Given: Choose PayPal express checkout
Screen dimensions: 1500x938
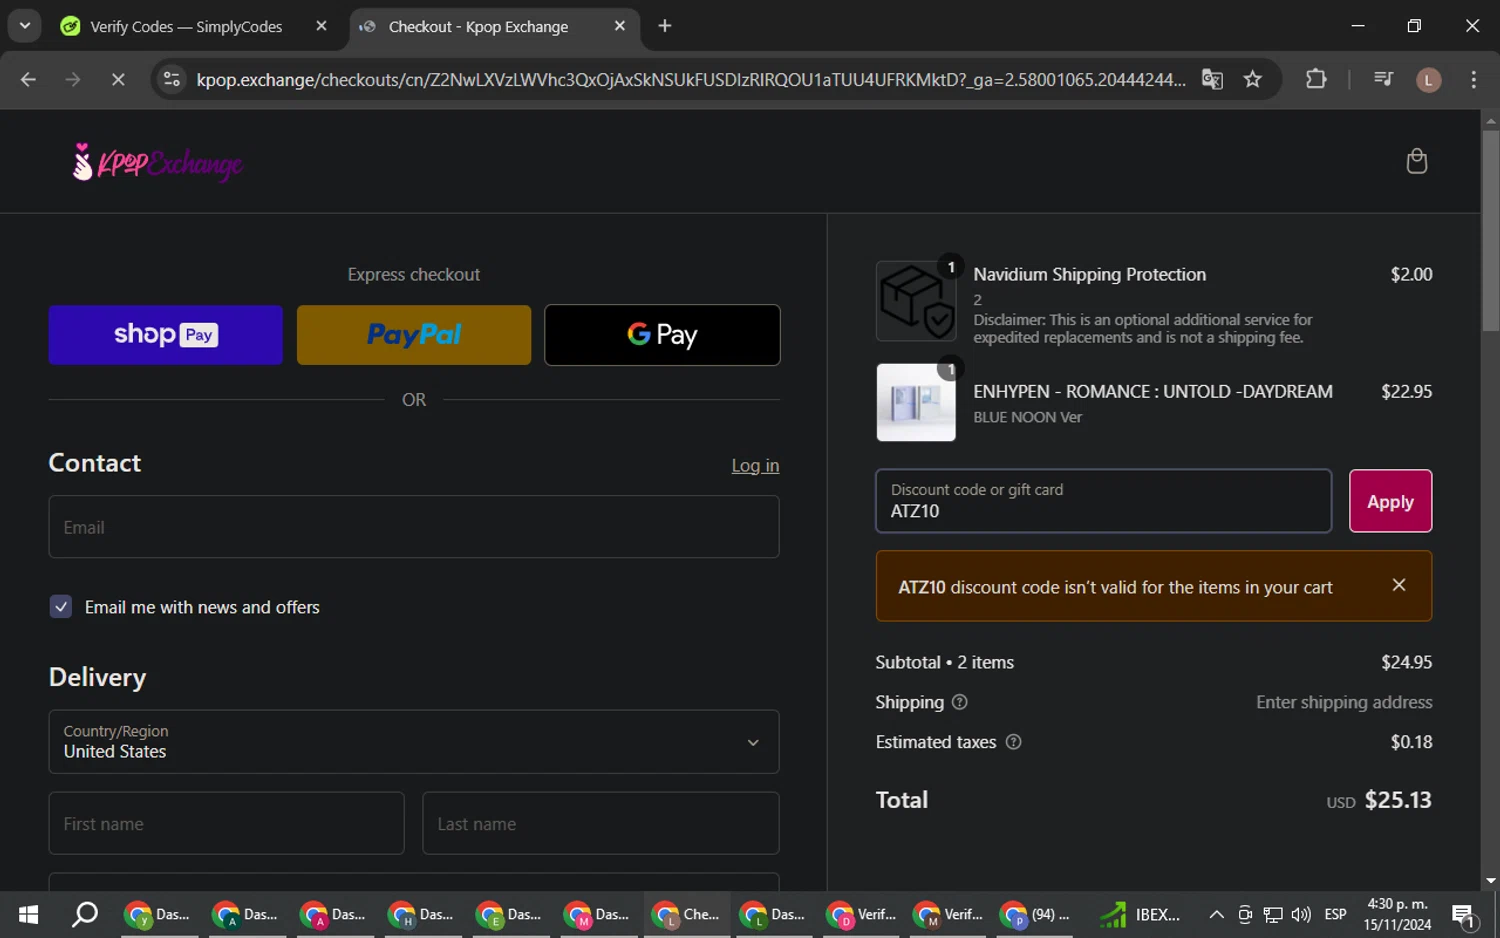Looking at the screenshot, I should click(x=414, y=335).
